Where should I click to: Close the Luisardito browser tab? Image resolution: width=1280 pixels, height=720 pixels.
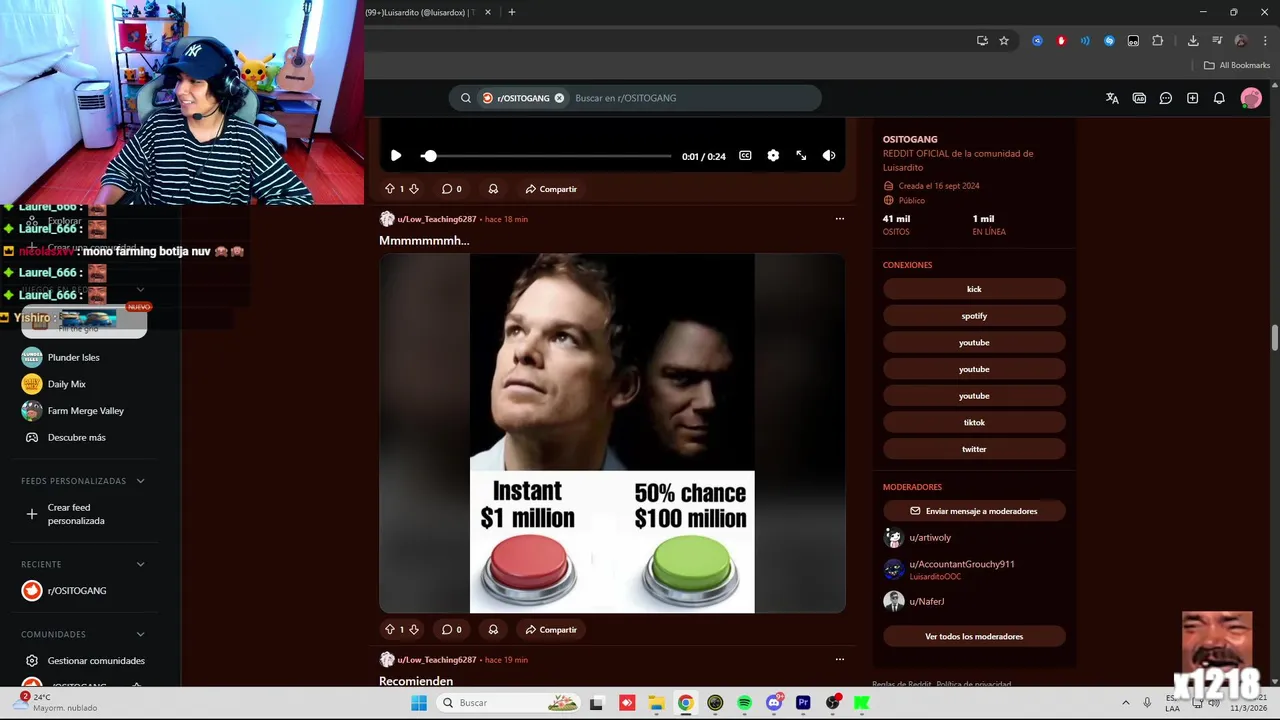click(x=488, y=12)
